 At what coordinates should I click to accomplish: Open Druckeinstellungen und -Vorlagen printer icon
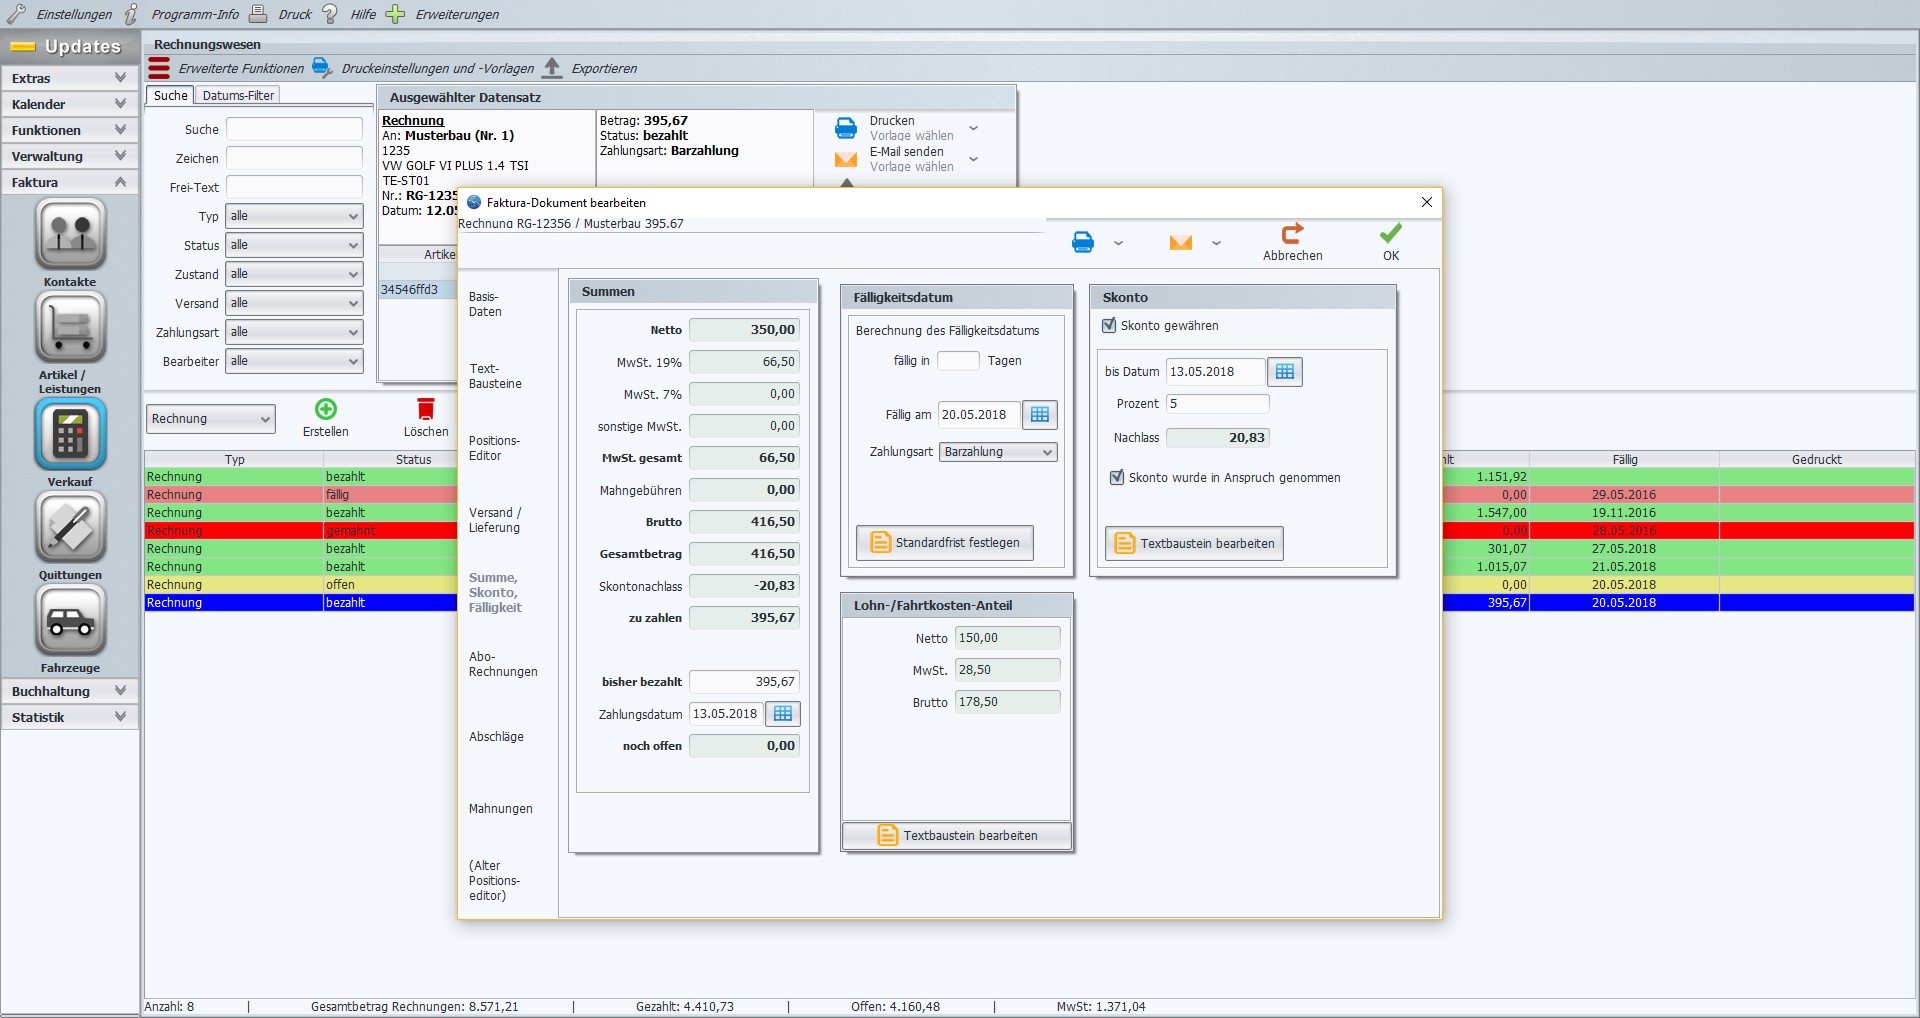coord(322,68)
